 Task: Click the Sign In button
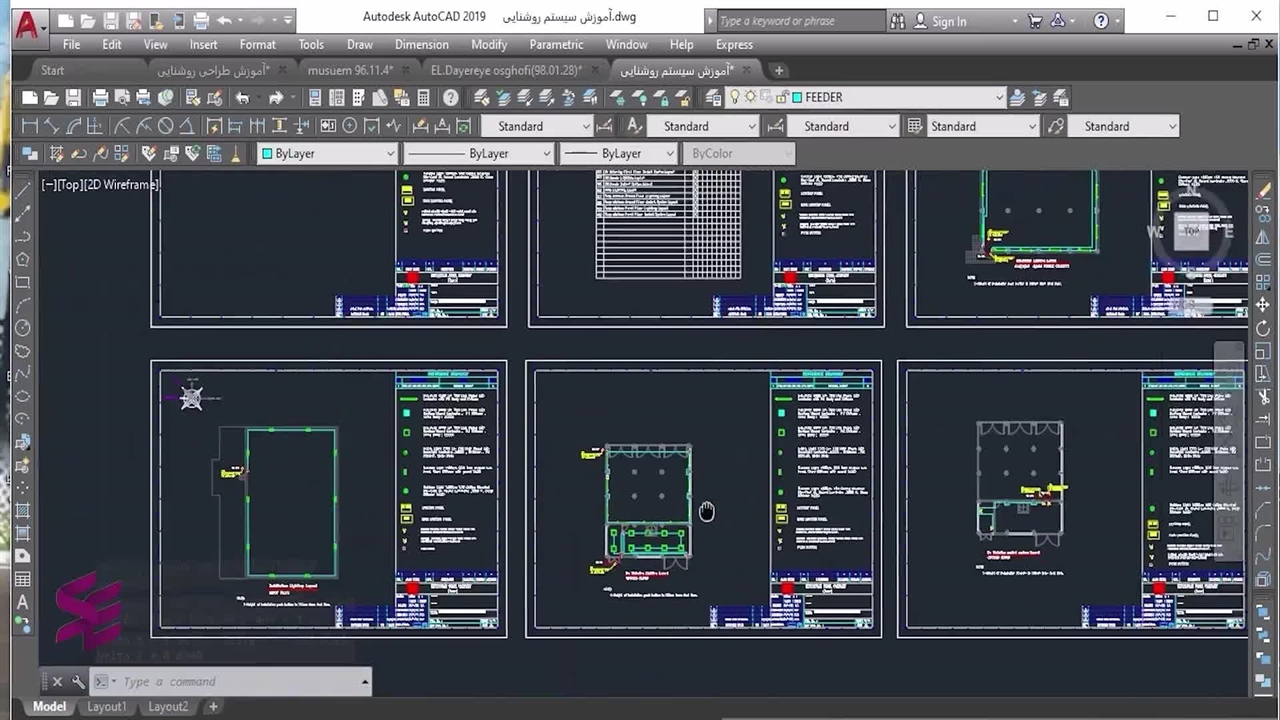948,21
